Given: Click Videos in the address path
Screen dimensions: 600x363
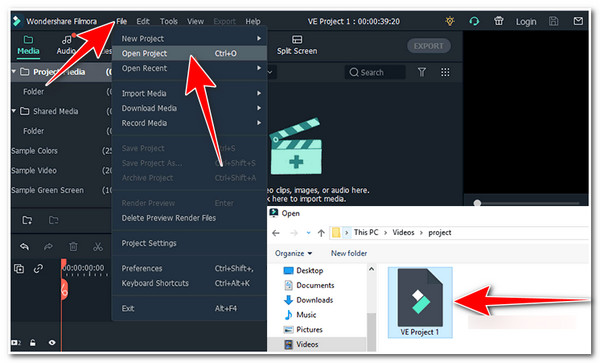Looking at the screenshot, I should click(x=403, y=233).
